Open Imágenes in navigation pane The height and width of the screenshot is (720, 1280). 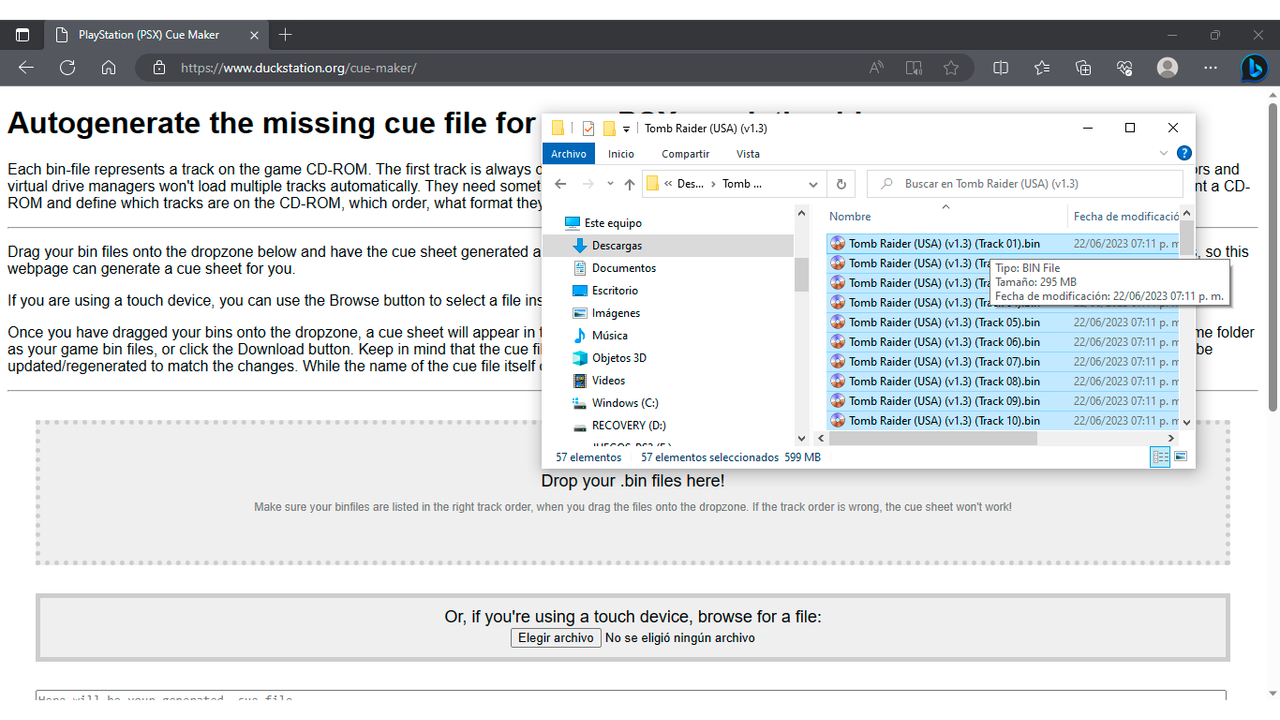click(616, 313)
